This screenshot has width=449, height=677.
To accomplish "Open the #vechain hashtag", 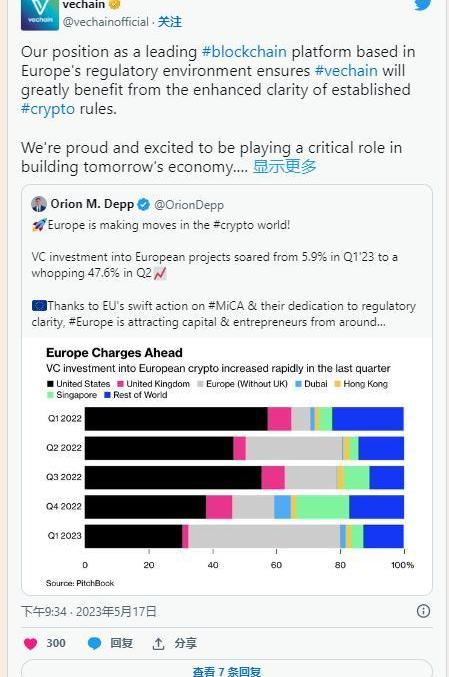I will 346,71.
